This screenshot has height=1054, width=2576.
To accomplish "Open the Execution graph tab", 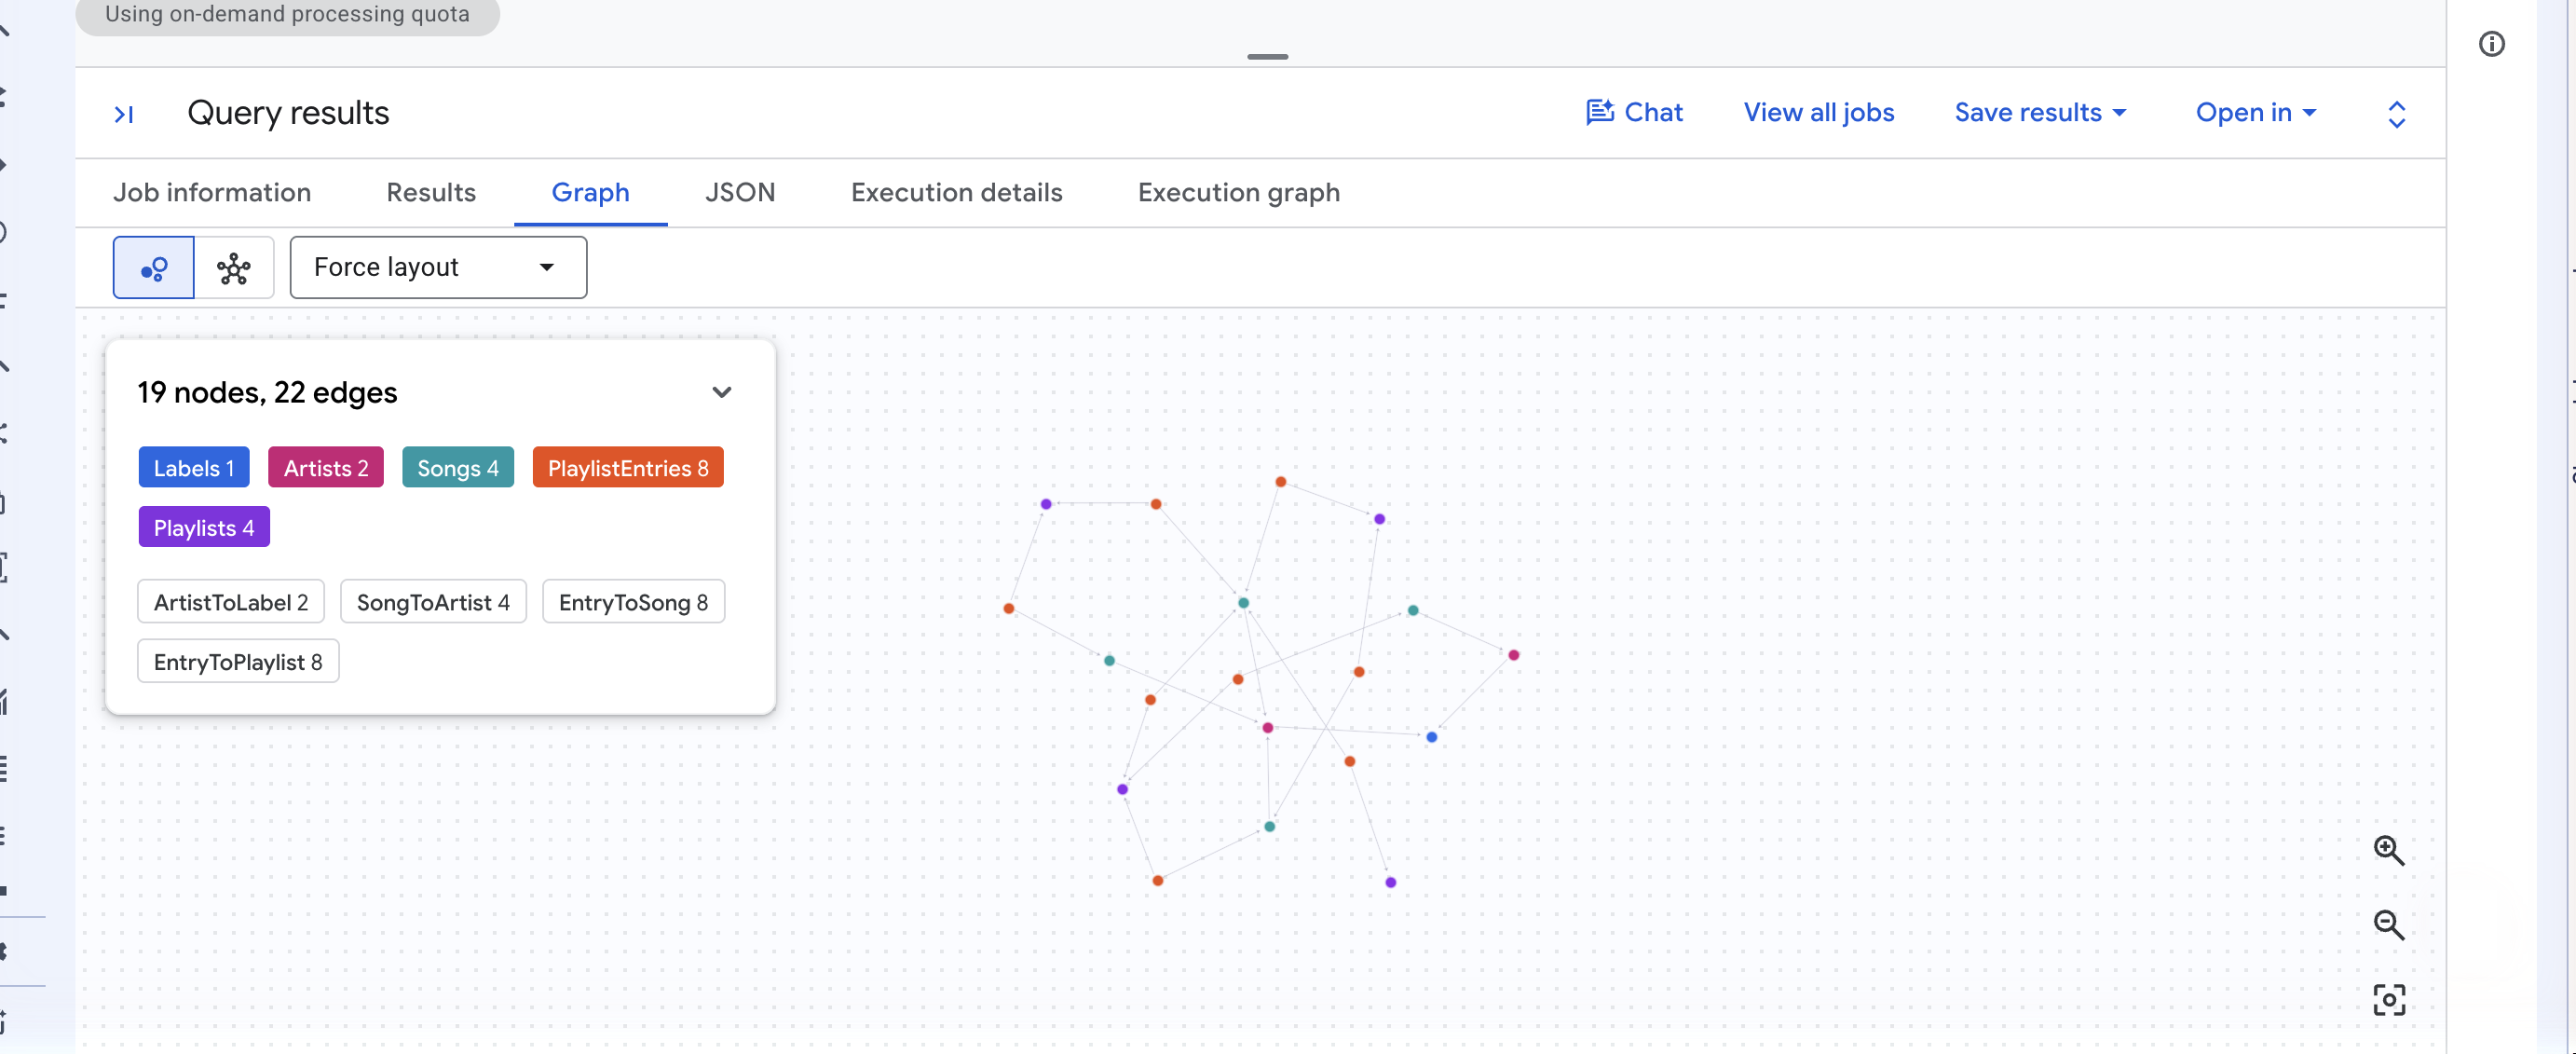I will pos(1238,192).
